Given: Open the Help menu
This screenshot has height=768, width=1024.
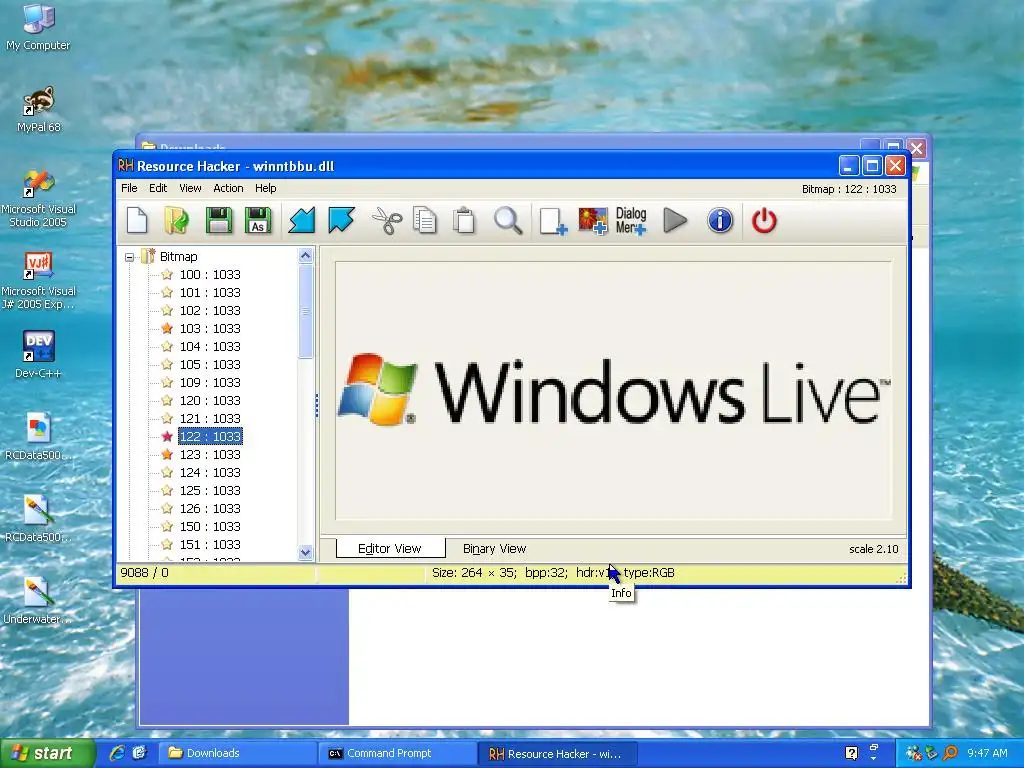Looking at the screenshot, I should tap(266, 188).
